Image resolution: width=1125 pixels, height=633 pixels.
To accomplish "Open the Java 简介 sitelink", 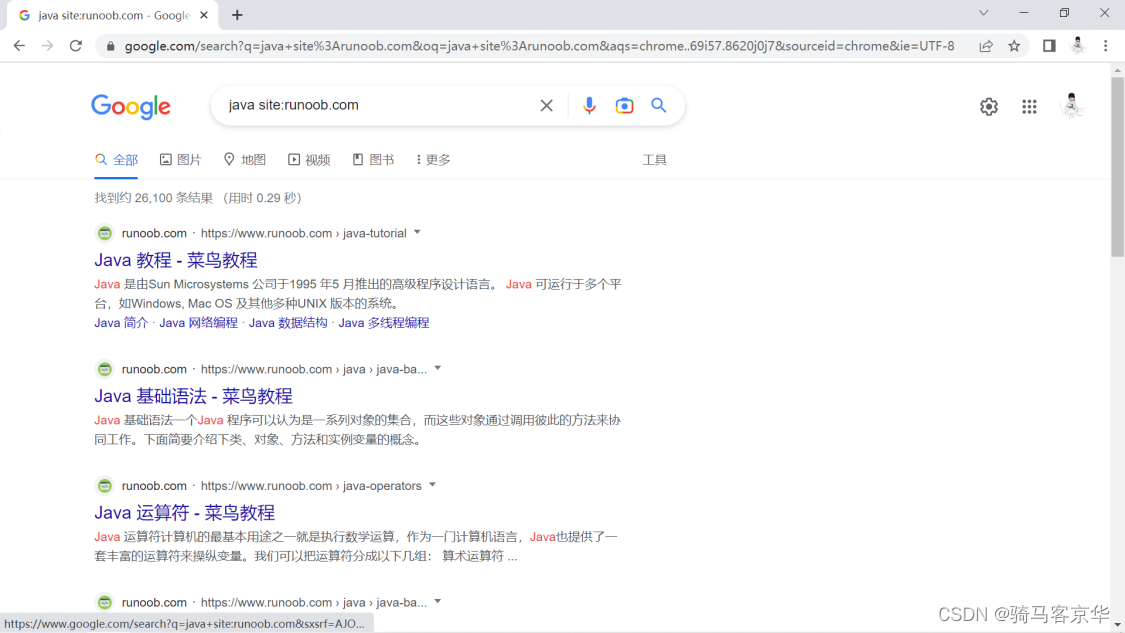I will 121,323.
